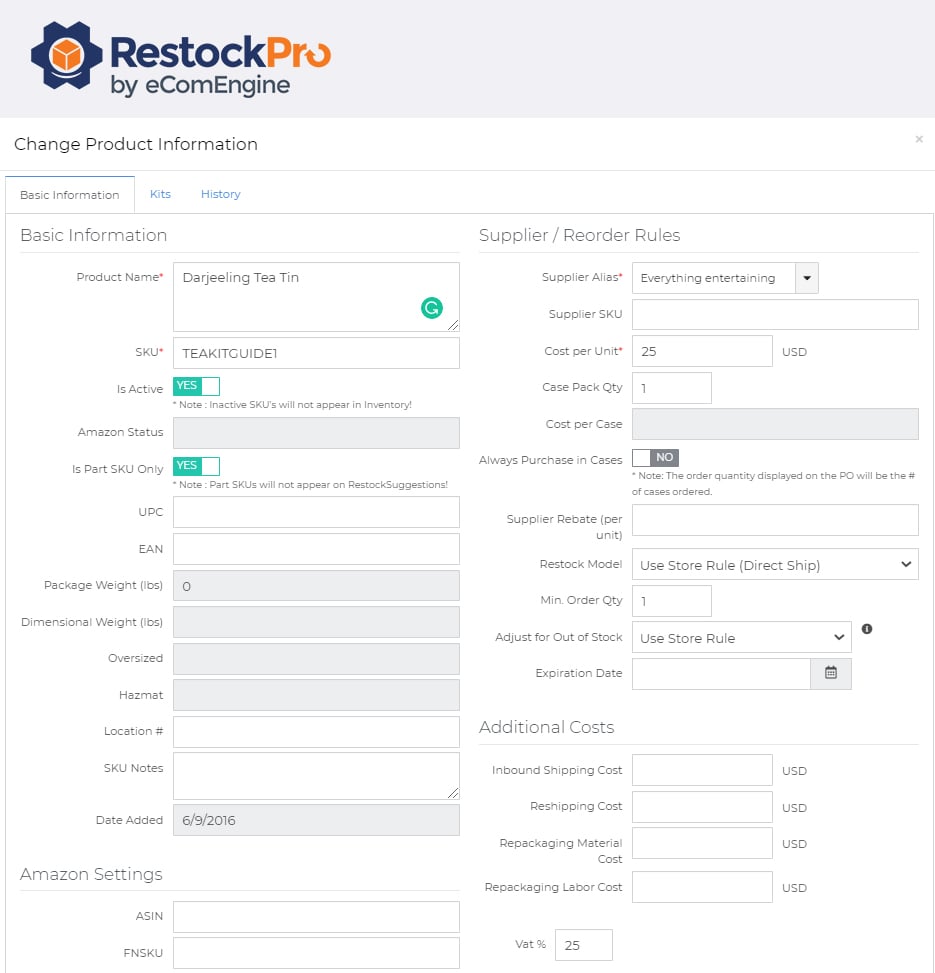The height and width of the screenshot is (973, 935).
Task: Click the SKU input showing TEAKITGUIDE1
Action: click(317, 352)
